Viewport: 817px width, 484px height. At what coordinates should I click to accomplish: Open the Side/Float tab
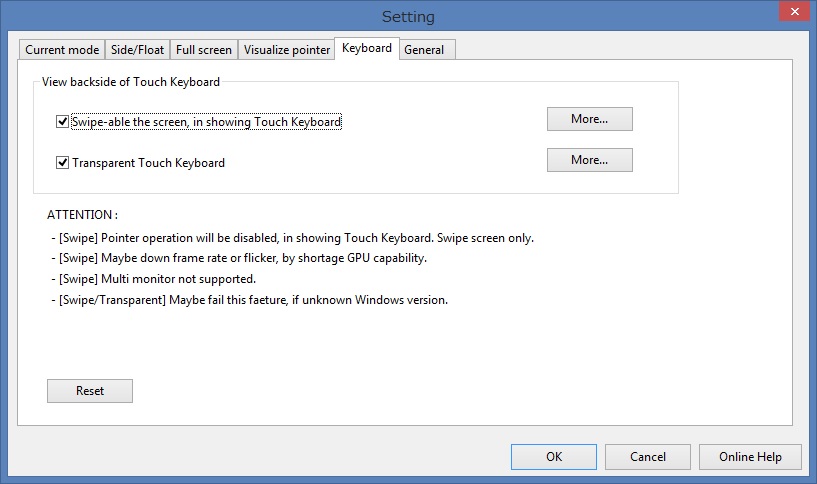[136, 49]
